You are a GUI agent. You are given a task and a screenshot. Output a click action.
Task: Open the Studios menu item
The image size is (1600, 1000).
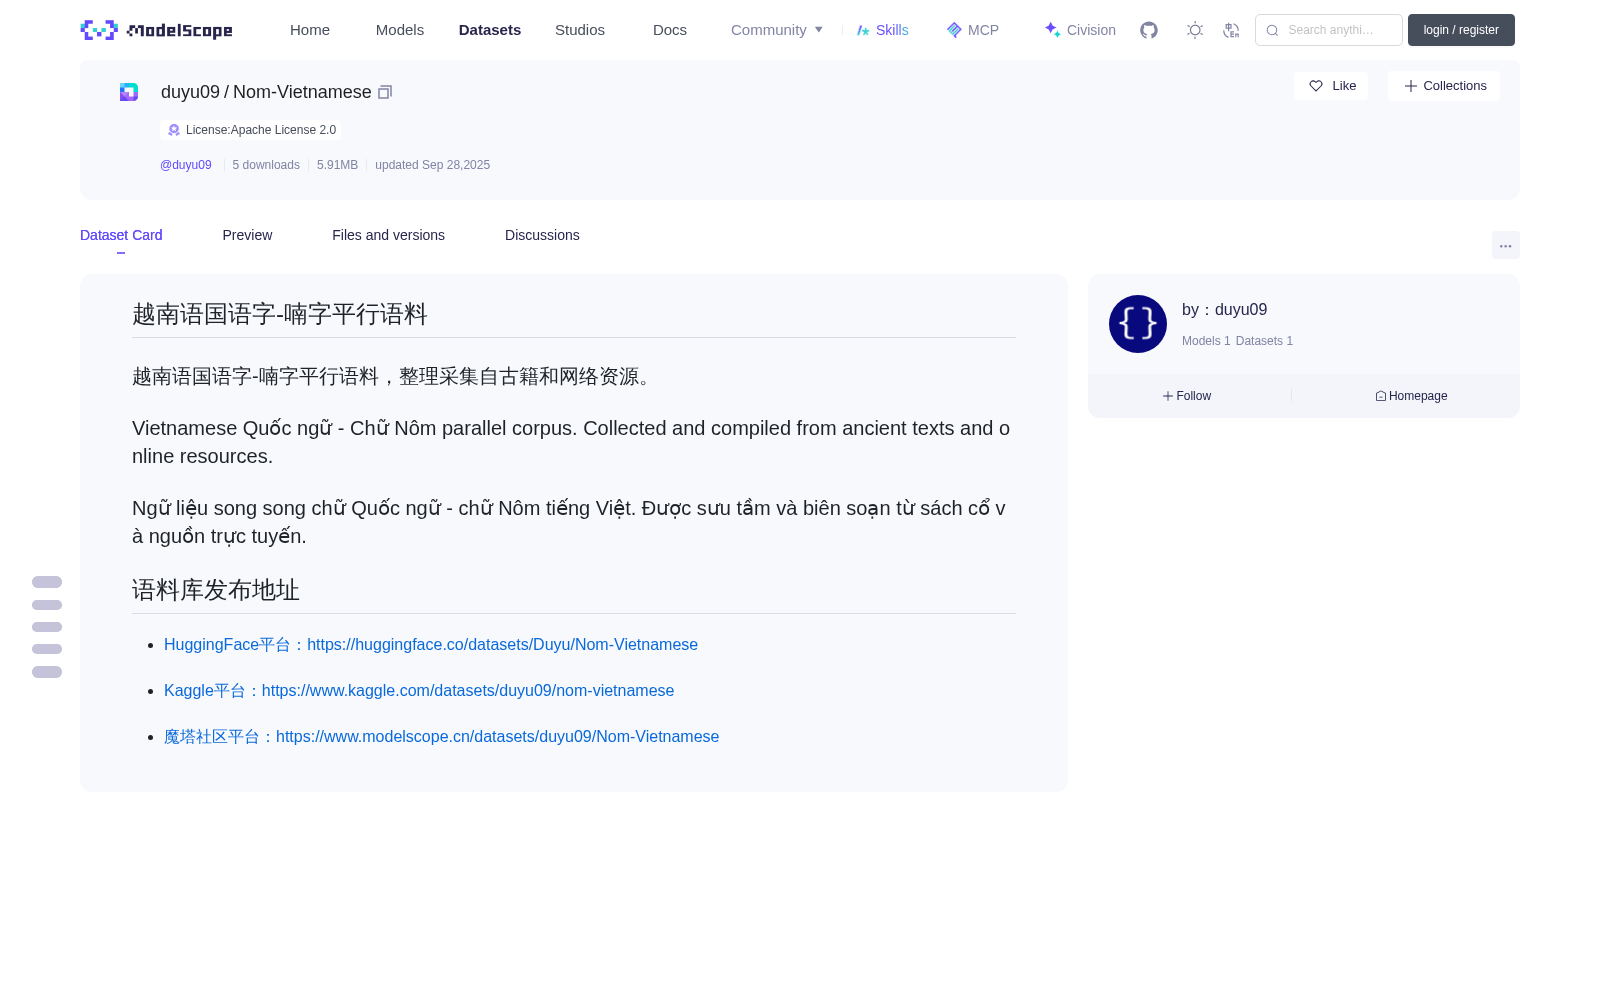(580, 30)
